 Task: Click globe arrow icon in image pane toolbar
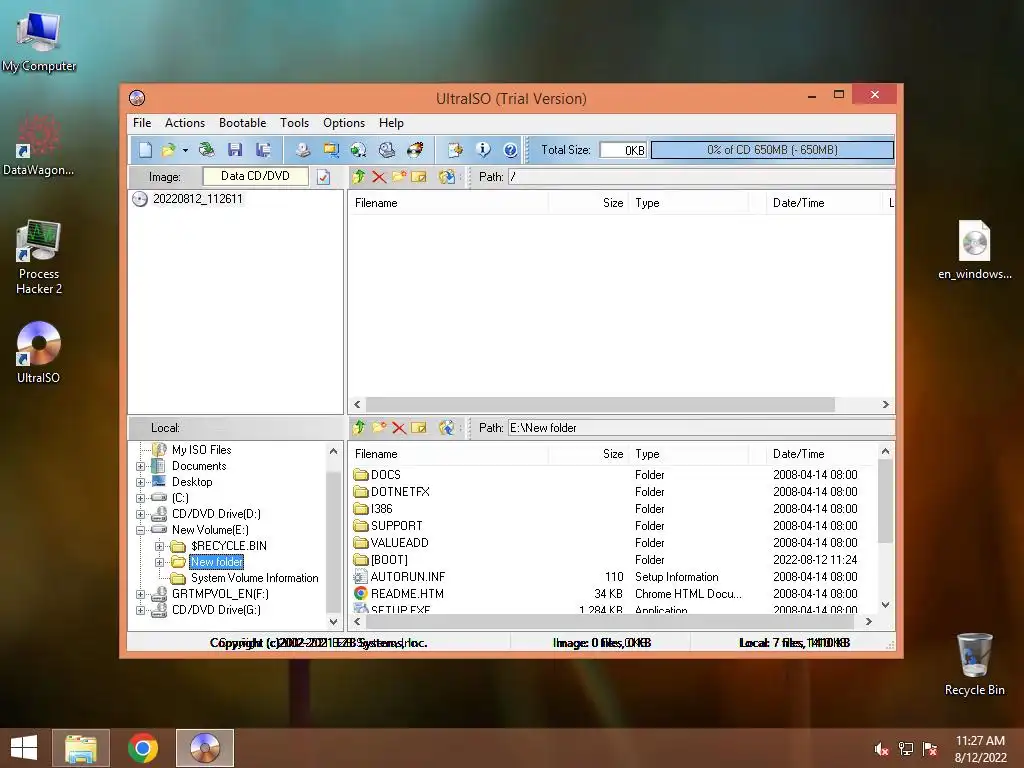coord(447,176)
